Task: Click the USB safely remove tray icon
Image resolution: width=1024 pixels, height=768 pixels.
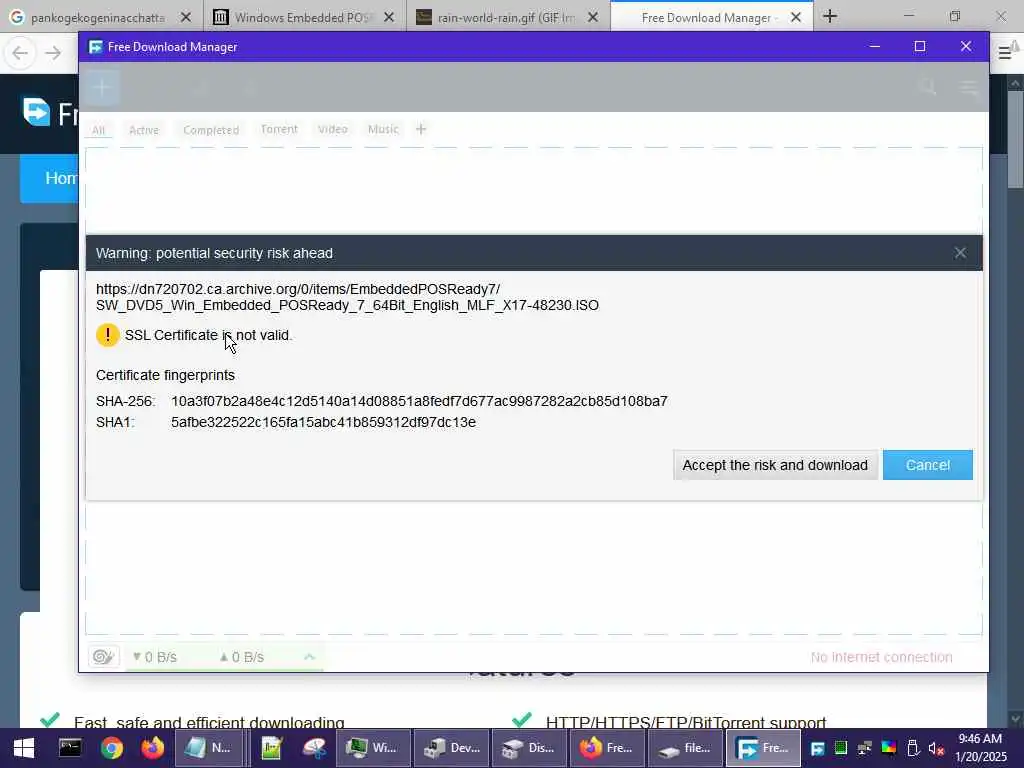Action: pyautogui.click(x=913, y=748)
